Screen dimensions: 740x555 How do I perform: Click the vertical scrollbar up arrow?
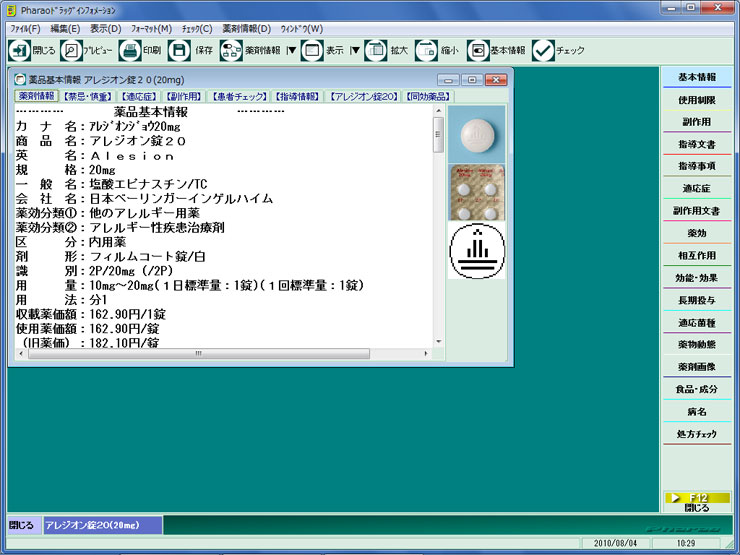tap(439, 110)
